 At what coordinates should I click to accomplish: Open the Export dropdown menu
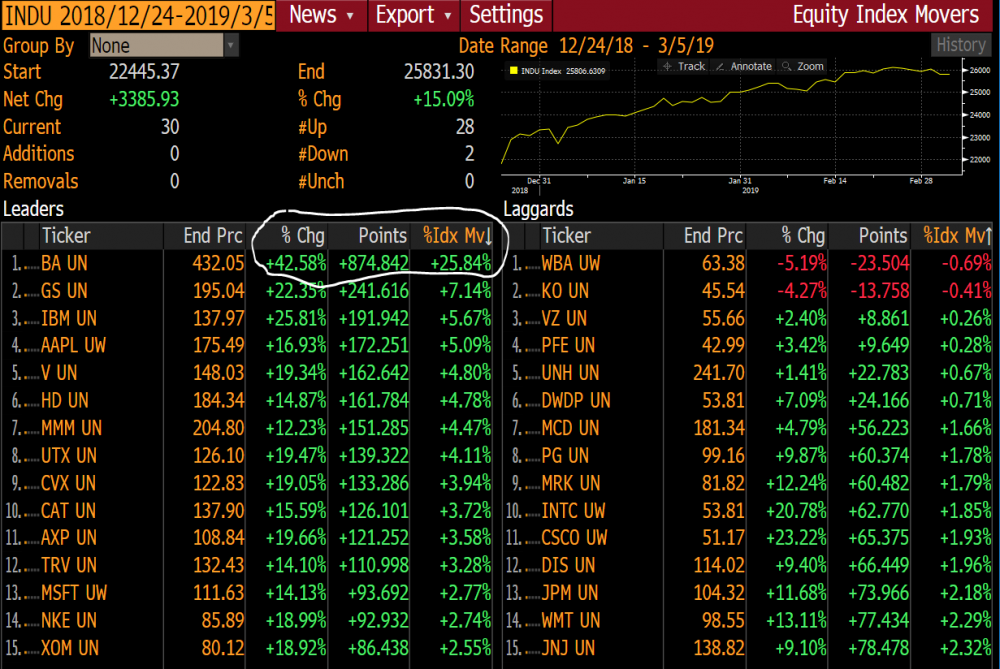[x=413, y=15]
